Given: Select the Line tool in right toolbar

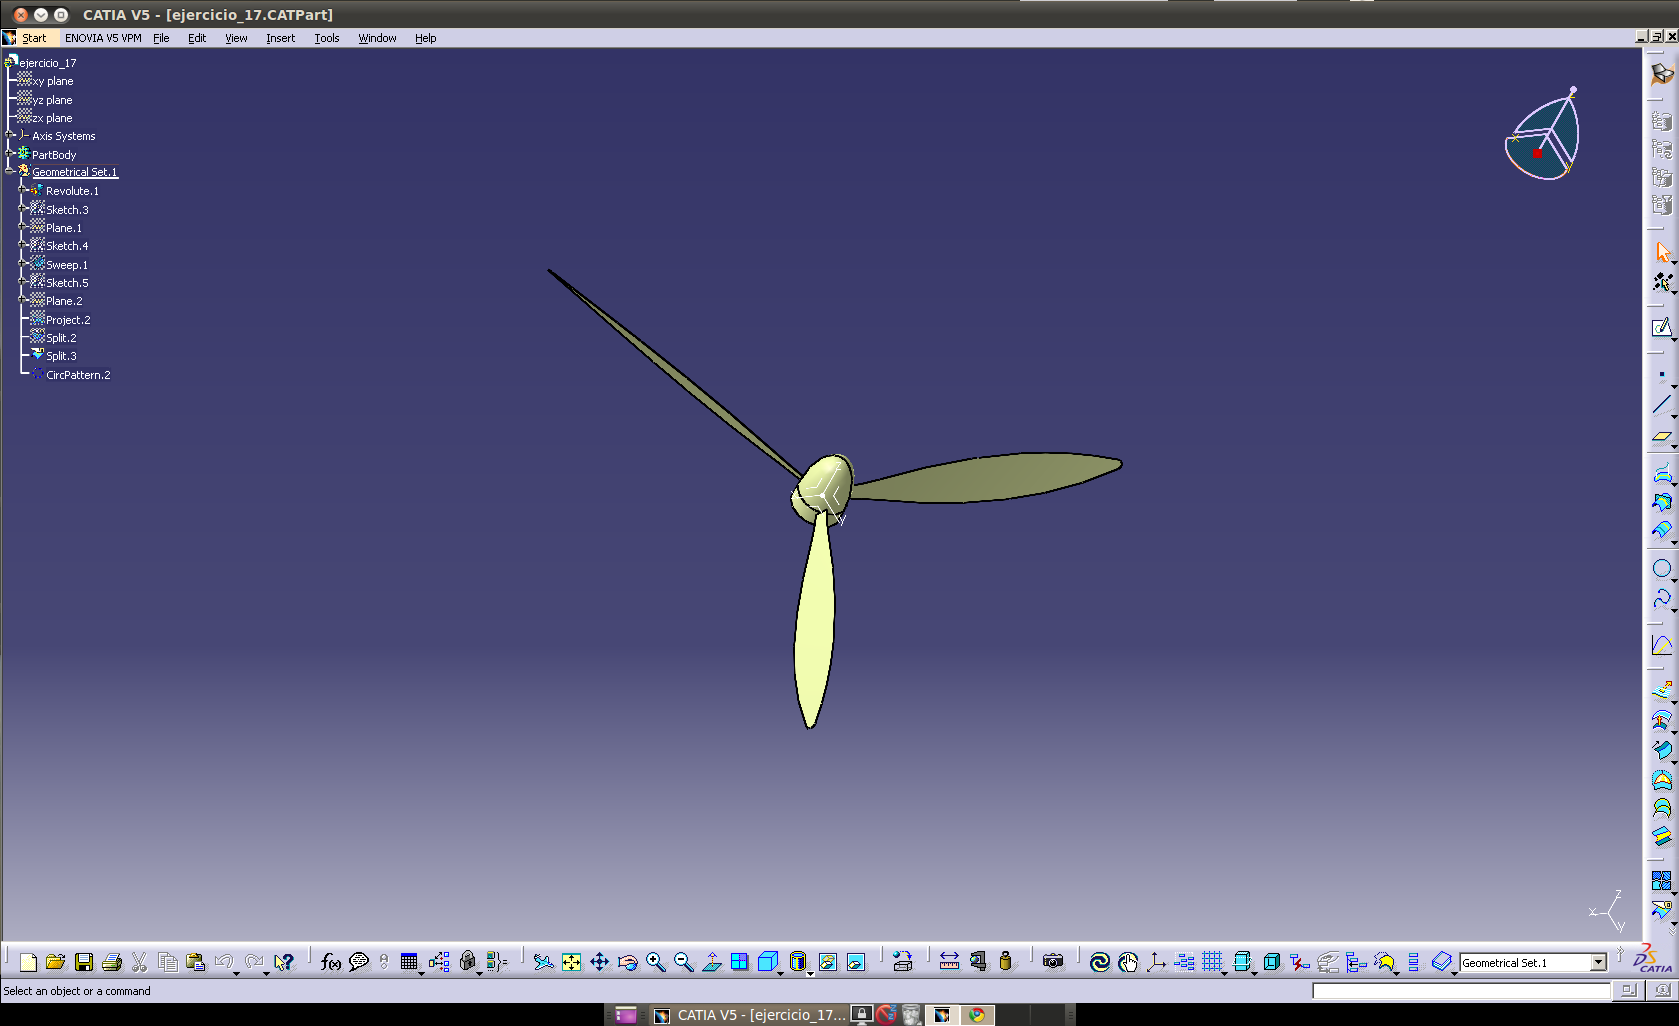Looking at the screenshot, I should coord(1661,405).
